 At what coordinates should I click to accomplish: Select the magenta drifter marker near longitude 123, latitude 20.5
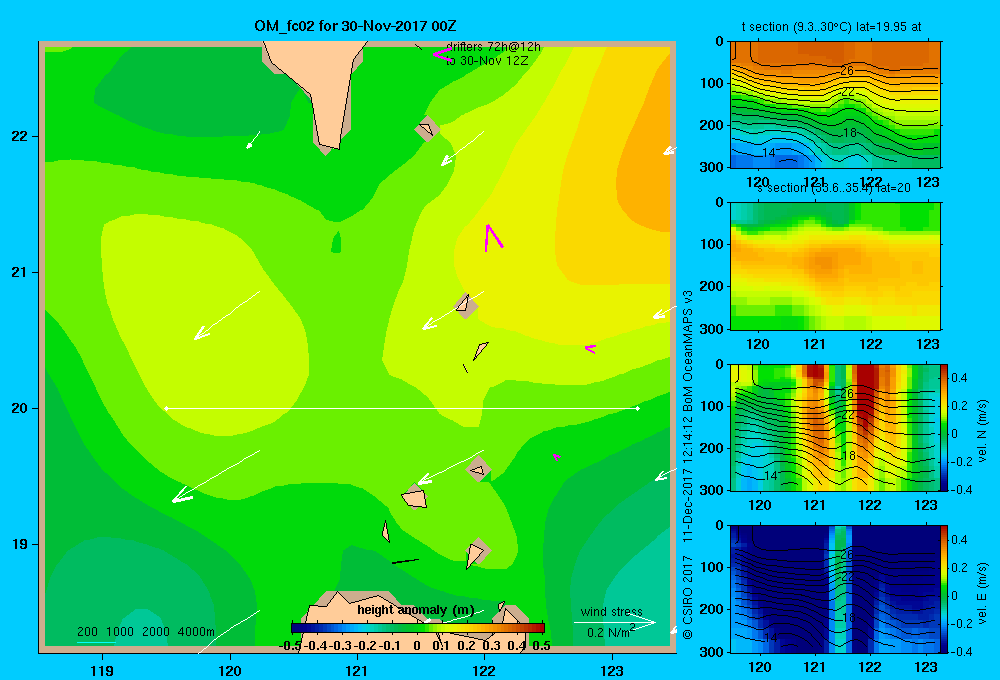(591, 349)
